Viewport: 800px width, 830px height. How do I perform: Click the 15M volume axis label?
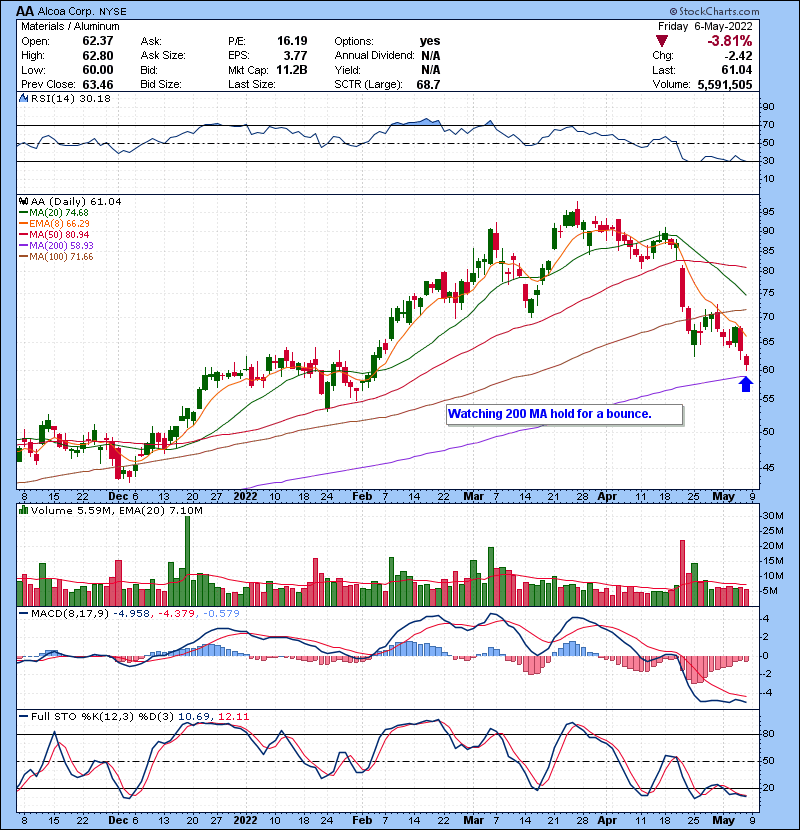772,561
